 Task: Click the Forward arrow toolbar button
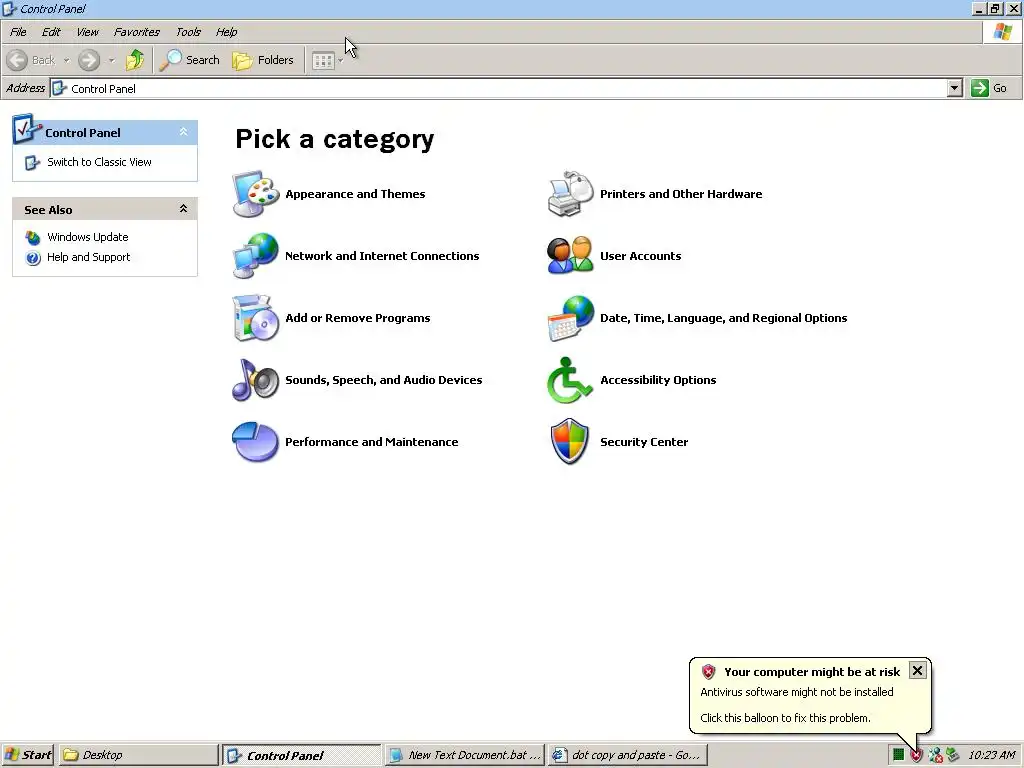coord(89,60)
